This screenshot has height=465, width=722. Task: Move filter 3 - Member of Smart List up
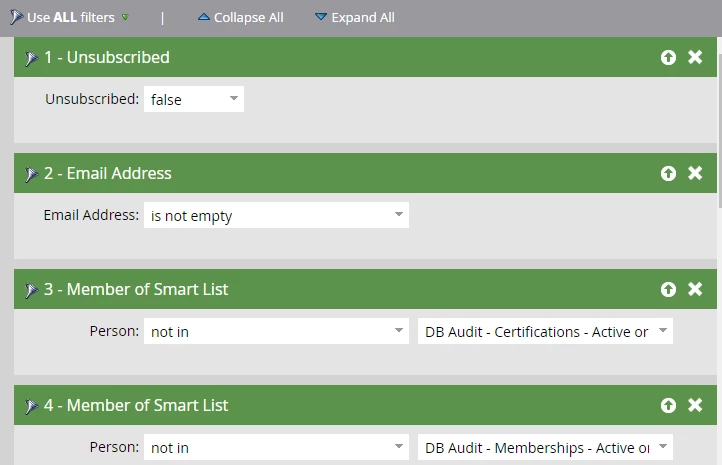[668, 290]
